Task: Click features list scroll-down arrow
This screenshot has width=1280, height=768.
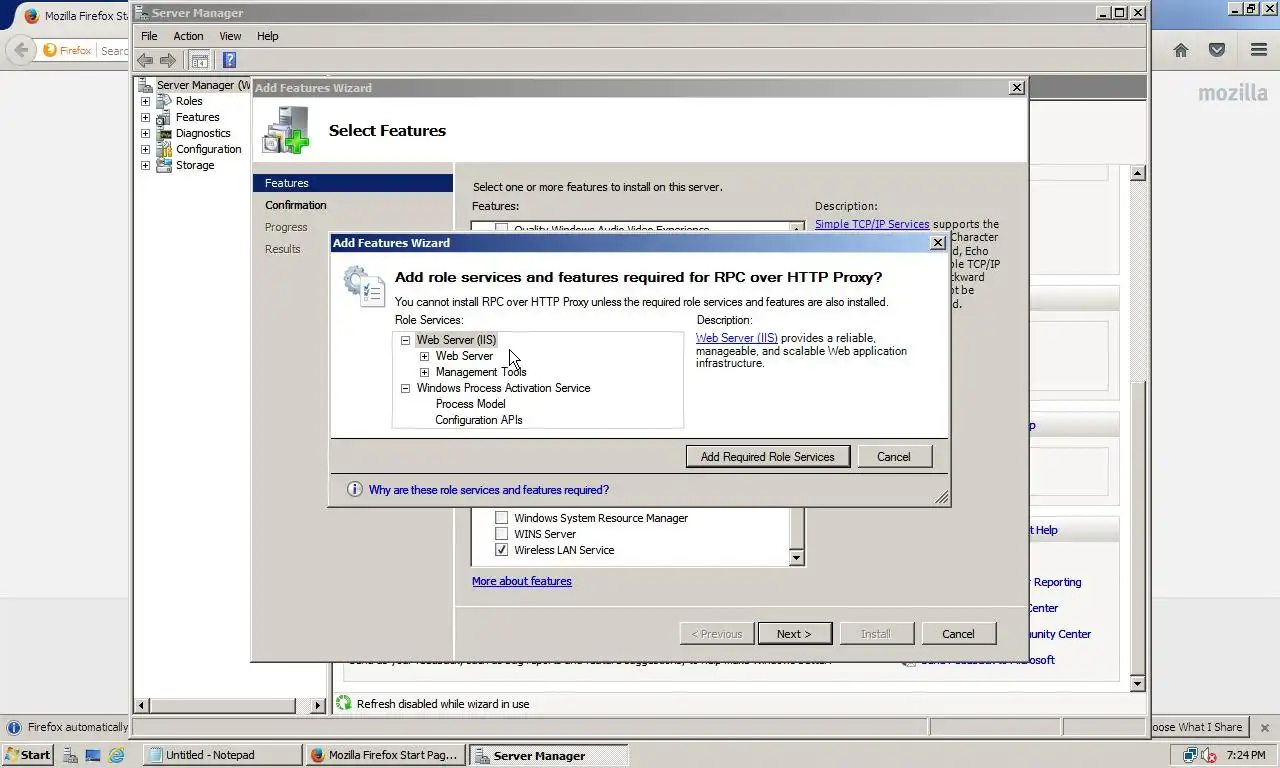Action: (797, 557)
